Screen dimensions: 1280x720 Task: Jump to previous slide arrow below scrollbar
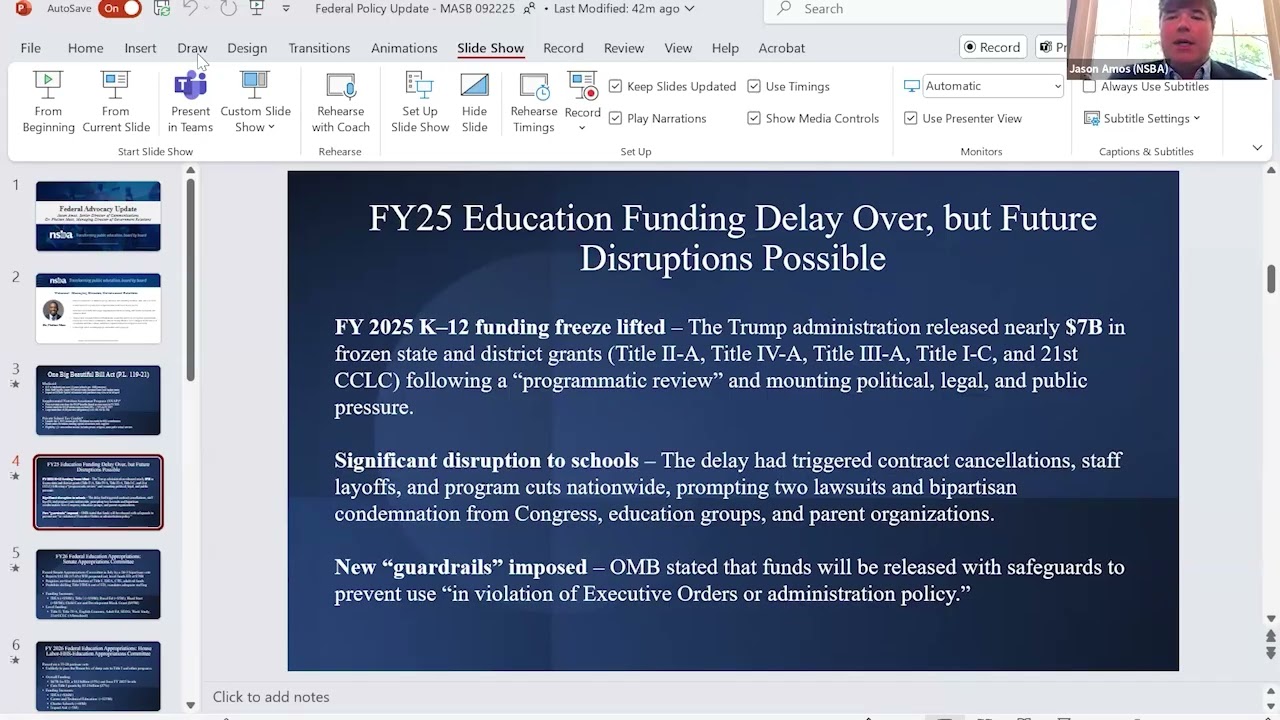[x=1271, y=636]
